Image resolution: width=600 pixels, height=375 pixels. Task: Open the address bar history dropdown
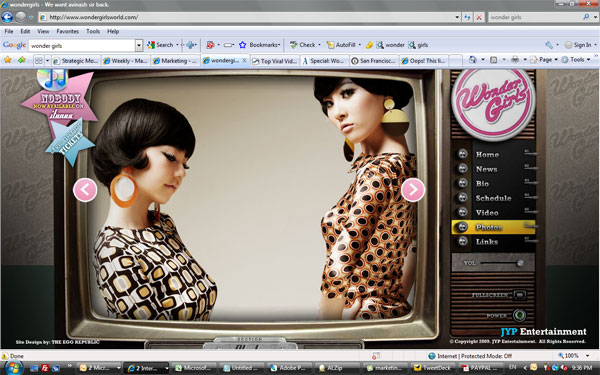457,17
